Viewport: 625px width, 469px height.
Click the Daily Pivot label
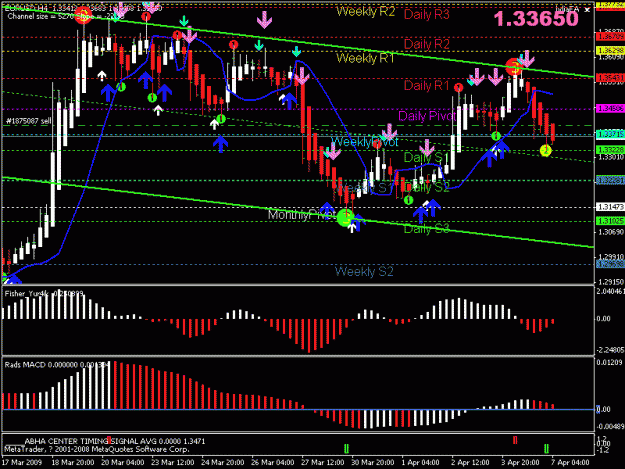coord(426,116)
